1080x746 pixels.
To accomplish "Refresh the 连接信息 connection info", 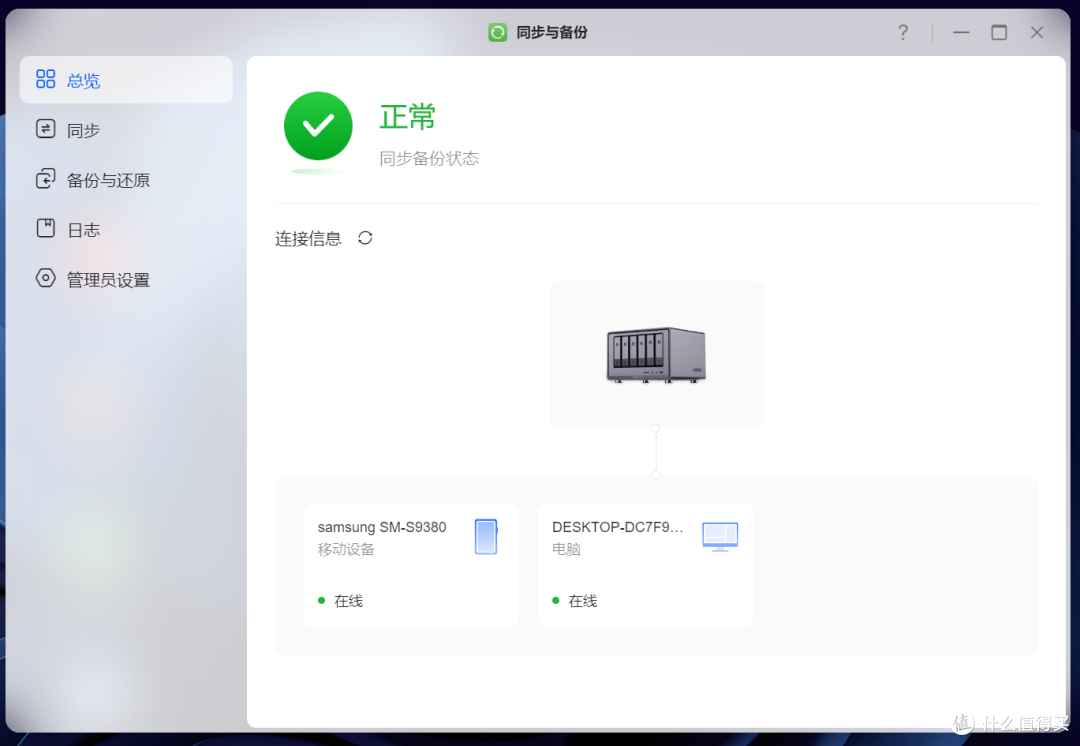I will point(365,238).
